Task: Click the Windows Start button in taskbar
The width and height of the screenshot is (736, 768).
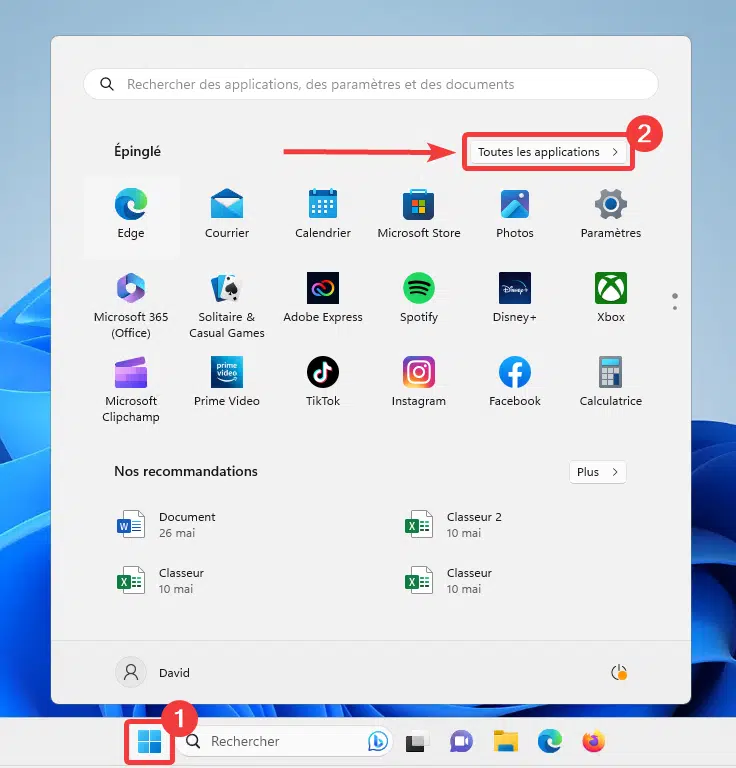Action: [149, 741]
